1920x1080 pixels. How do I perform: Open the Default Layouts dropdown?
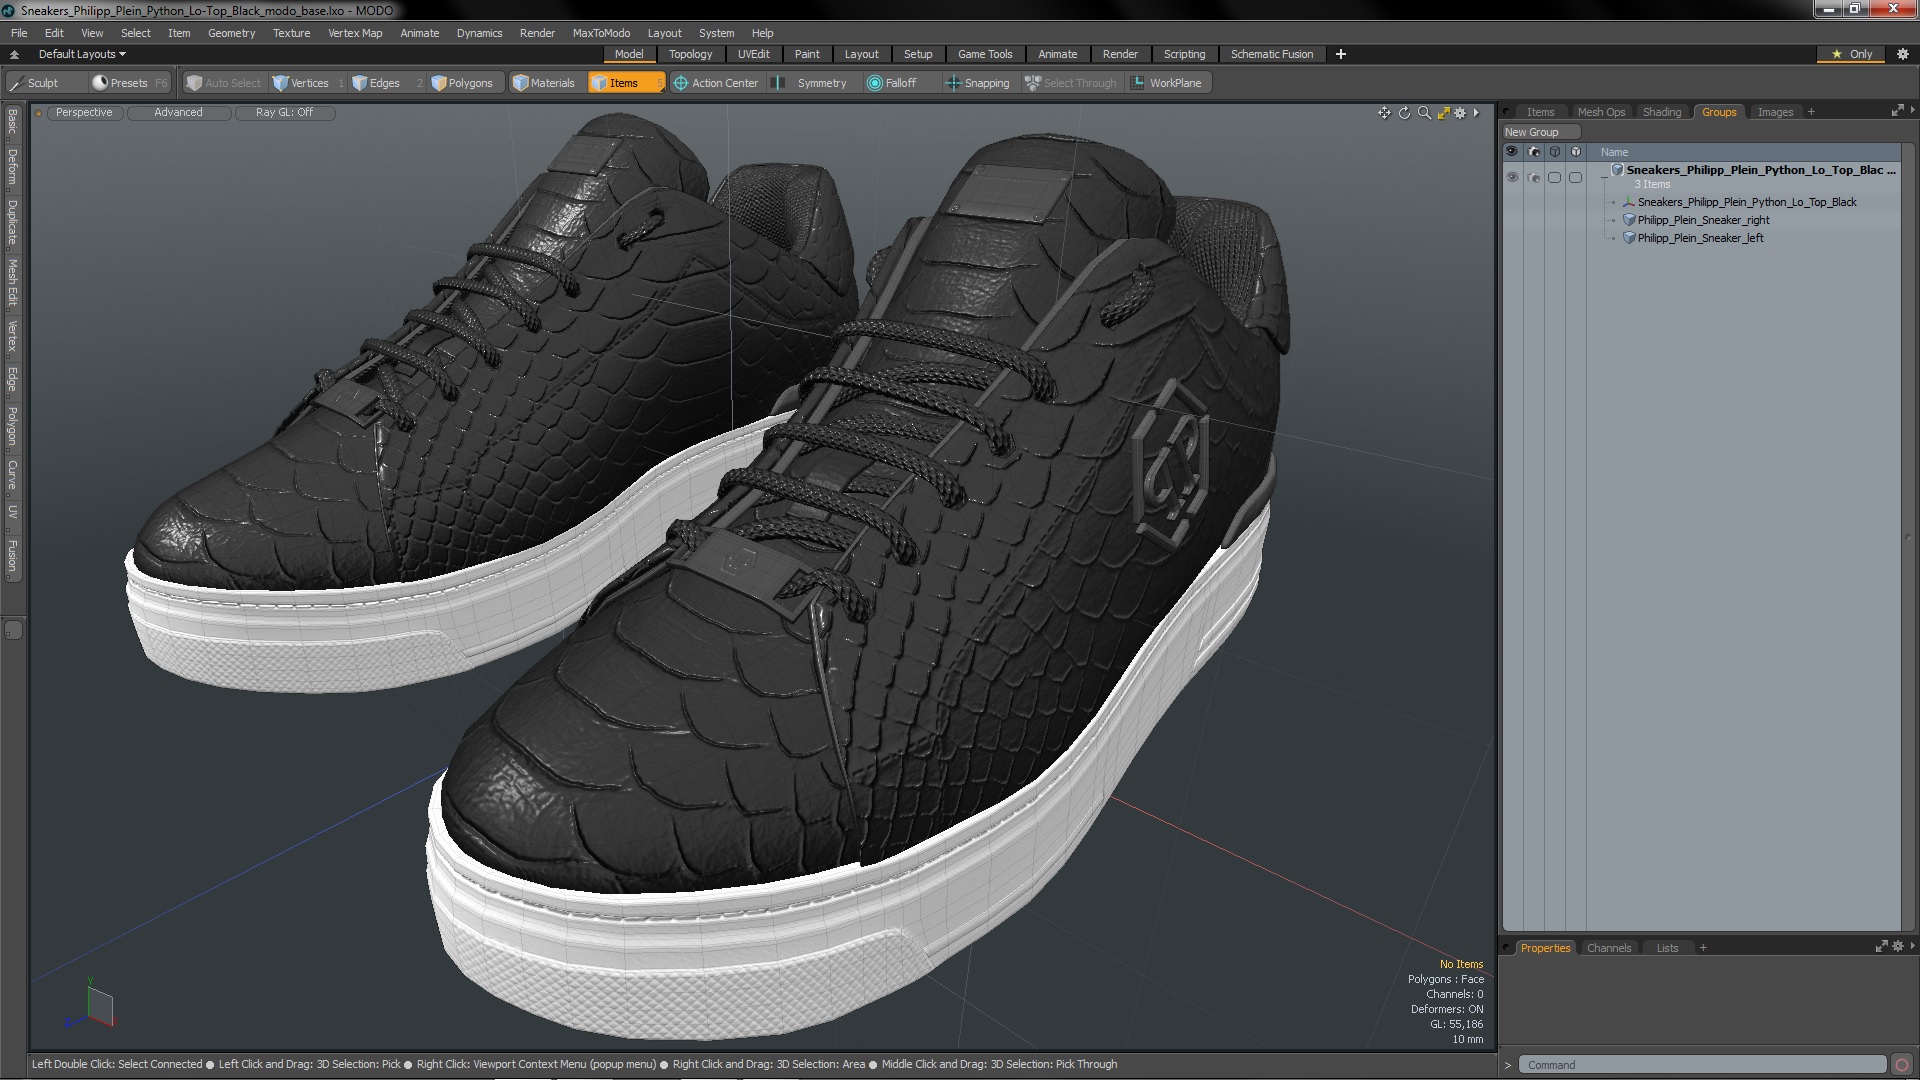click(x=82, y=54)
